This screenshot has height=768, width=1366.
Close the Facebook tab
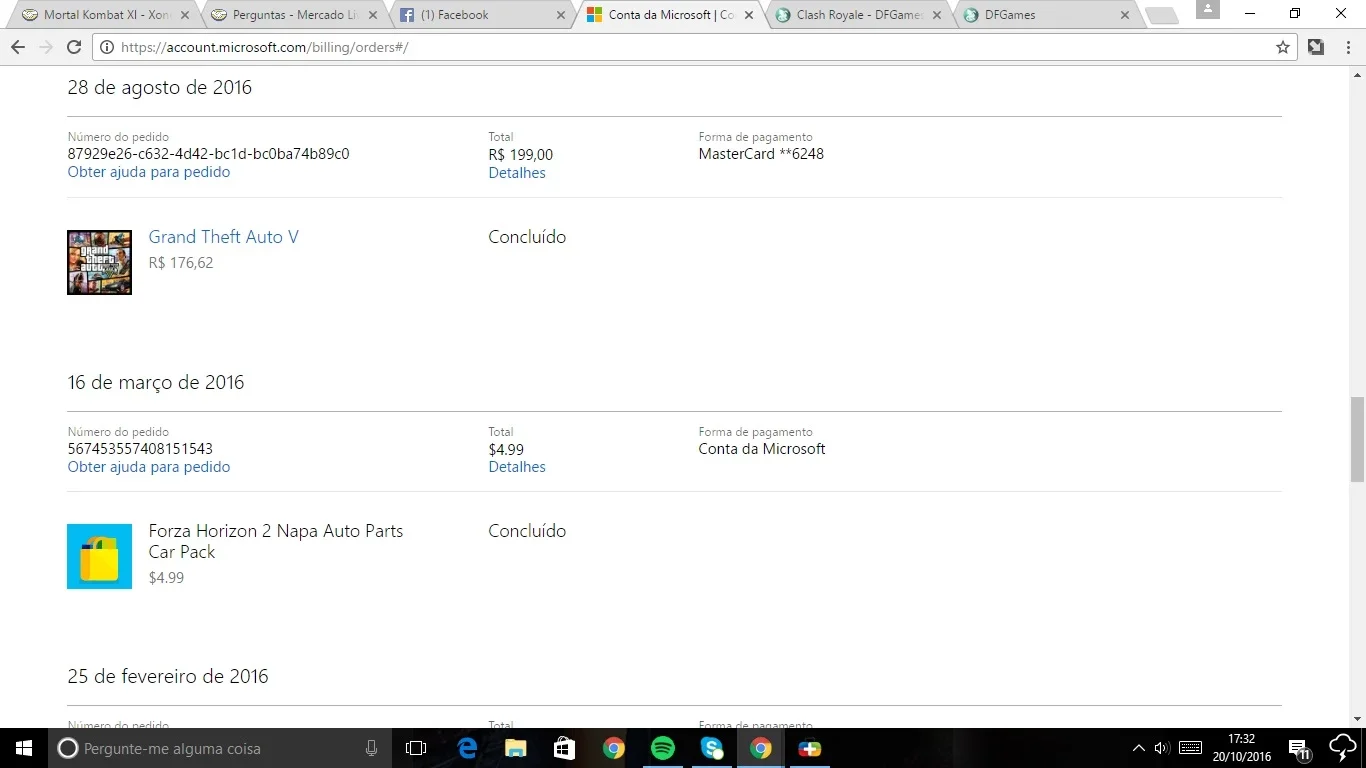tap(561, 15)
